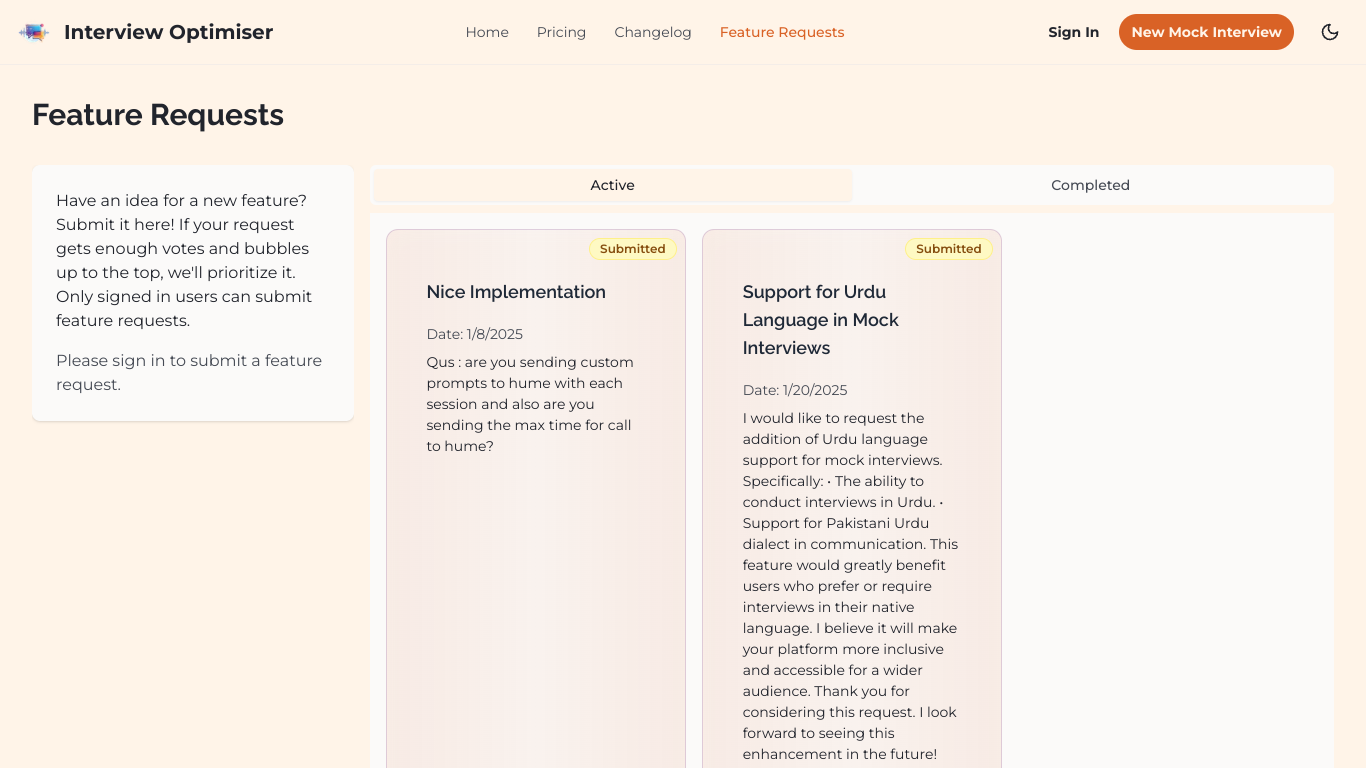Open the Support for Urdu Language card title
The image size is (1366, 768).
click(x=821, y=320)
